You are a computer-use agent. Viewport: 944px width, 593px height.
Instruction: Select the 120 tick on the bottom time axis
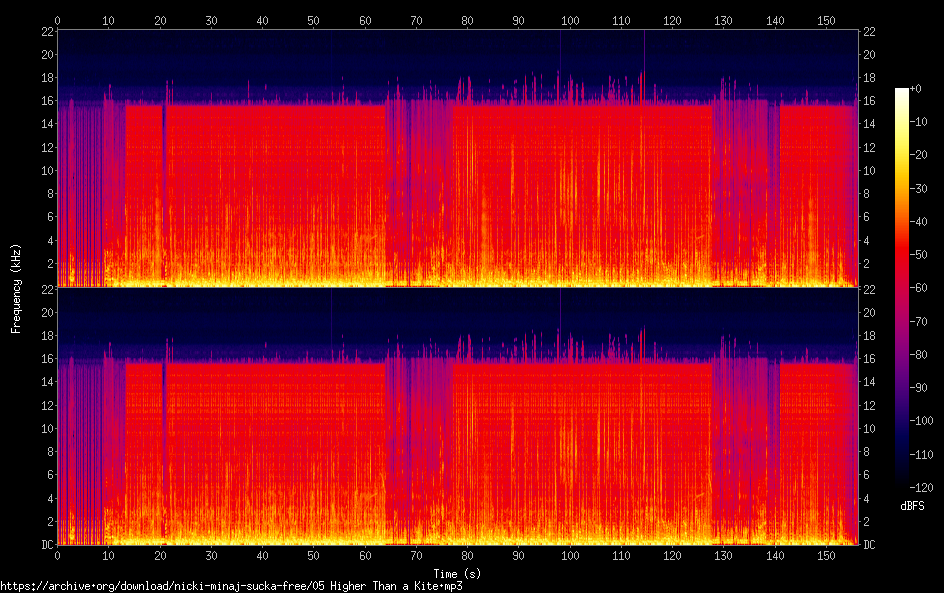(x=672, y=555)
